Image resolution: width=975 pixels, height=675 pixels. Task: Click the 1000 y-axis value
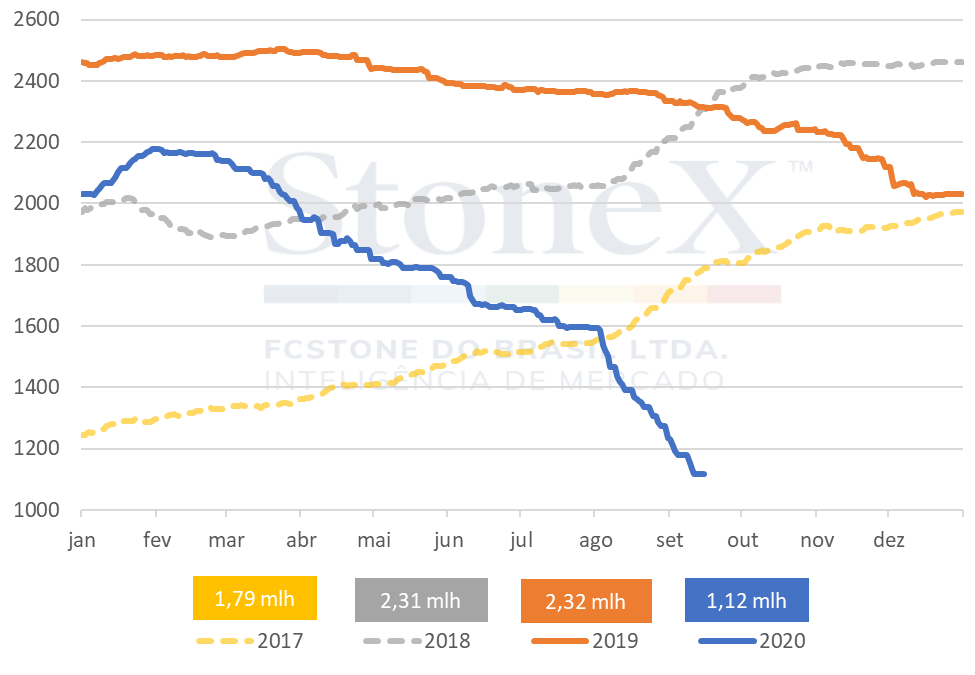[36, 510]
